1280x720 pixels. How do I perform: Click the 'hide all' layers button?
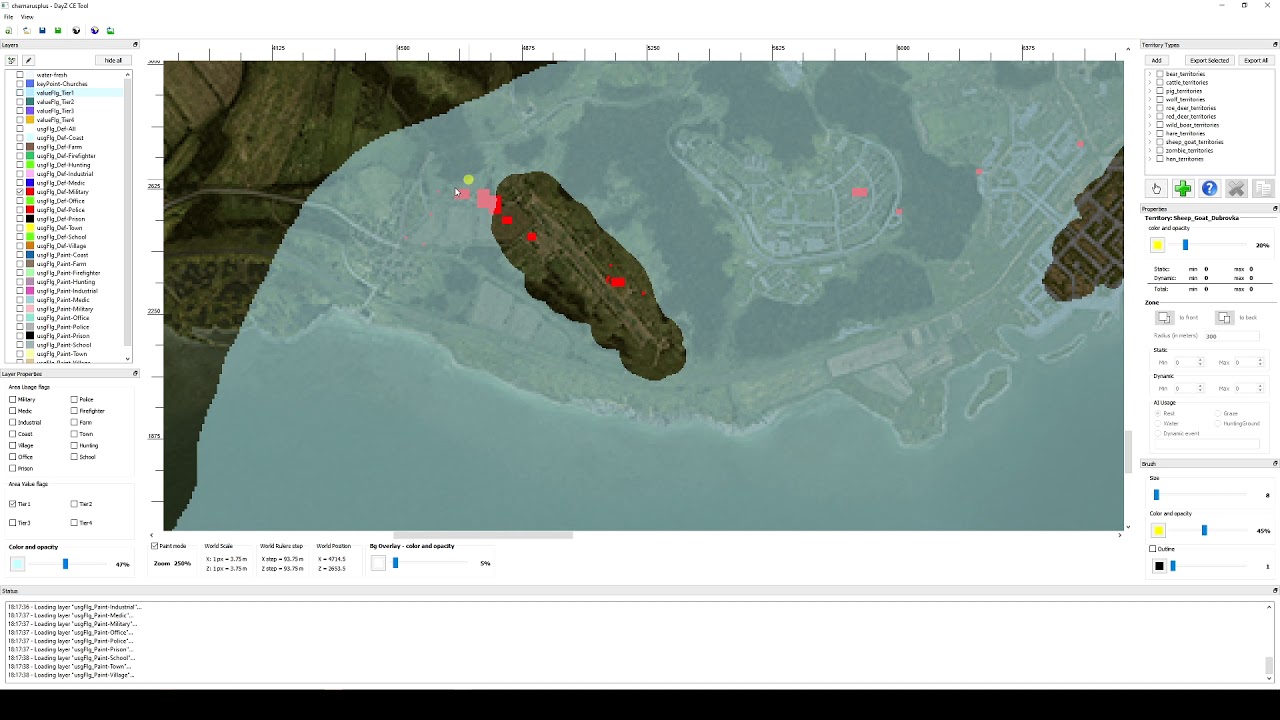tap(113, 60)
